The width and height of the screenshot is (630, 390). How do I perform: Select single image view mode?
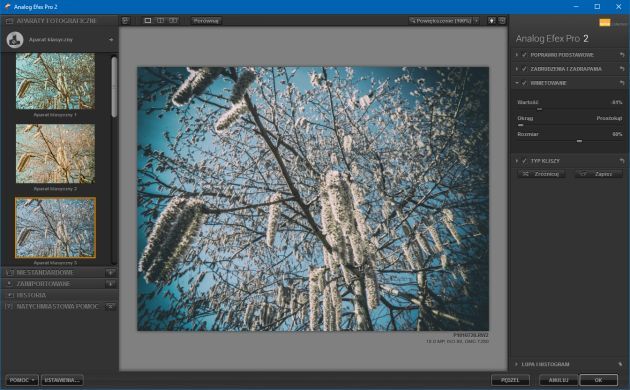pos(148,20)
